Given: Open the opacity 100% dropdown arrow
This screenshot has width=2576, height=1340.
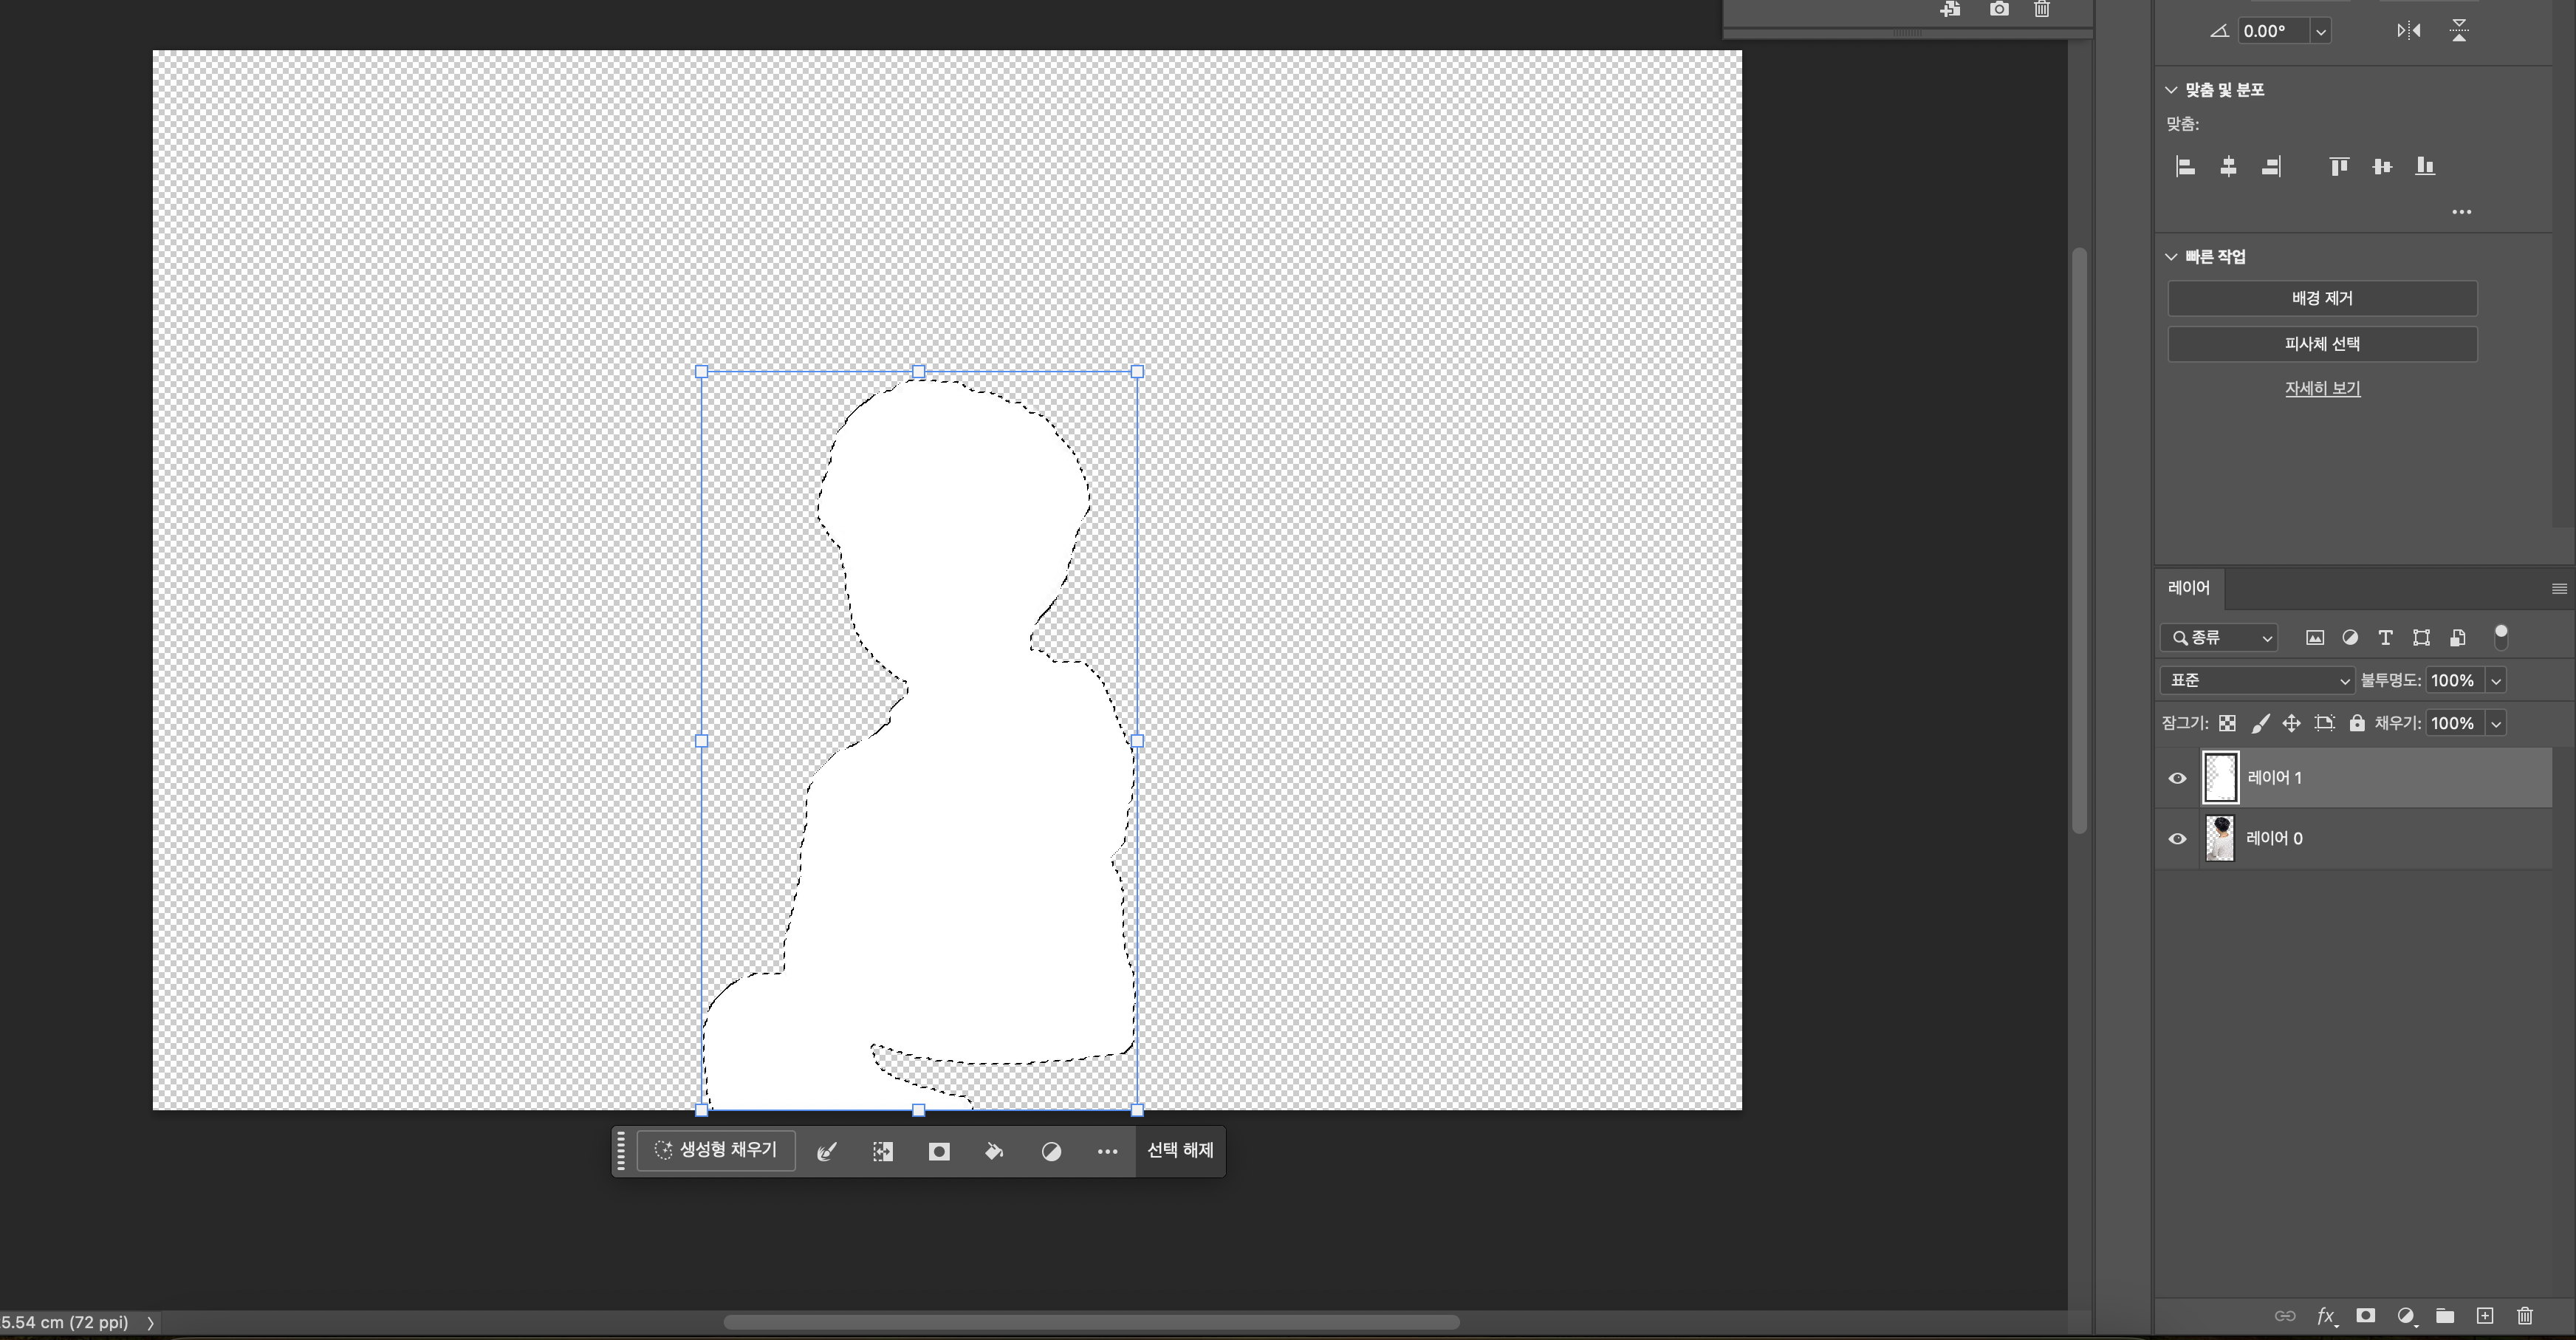Looking at the screenshot, I should [x=2496, y=681].
